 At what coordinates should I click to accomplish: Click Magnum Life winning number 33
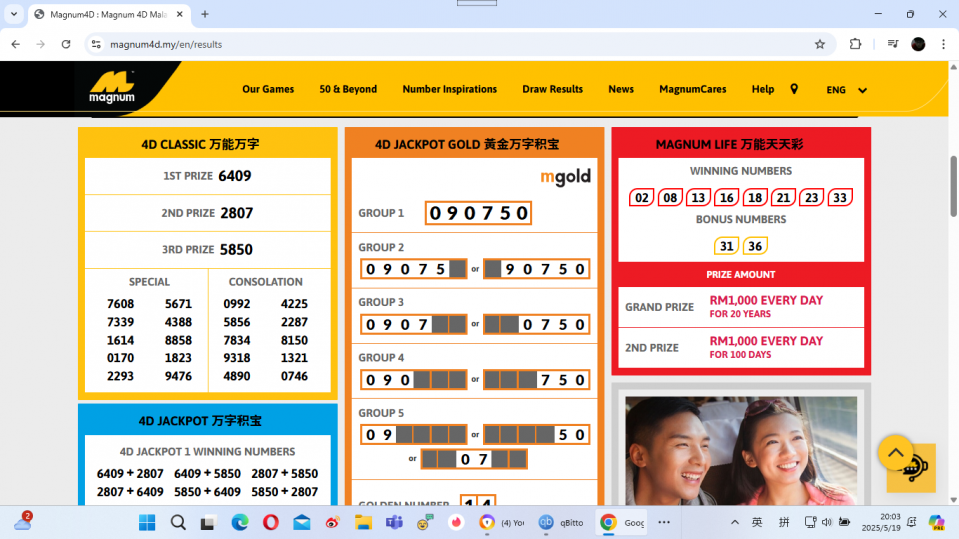pyautogui.click(x=840, y=198)
